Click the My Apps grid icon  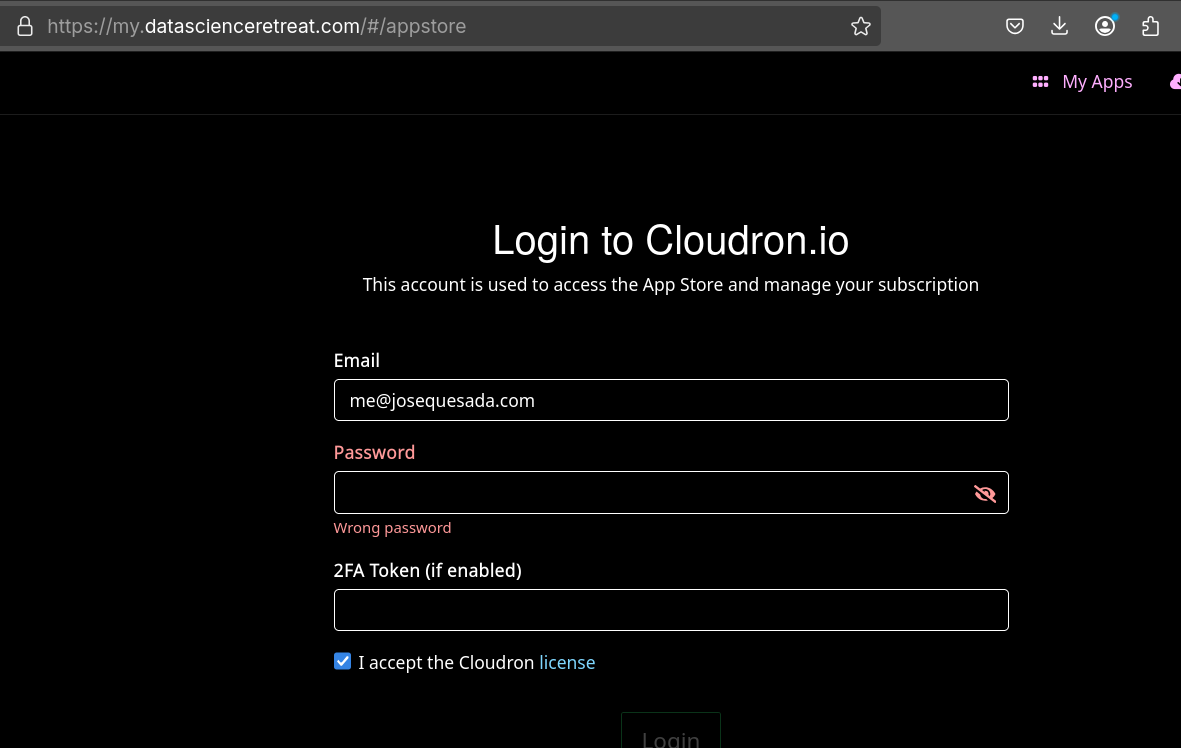[1040, 81]
